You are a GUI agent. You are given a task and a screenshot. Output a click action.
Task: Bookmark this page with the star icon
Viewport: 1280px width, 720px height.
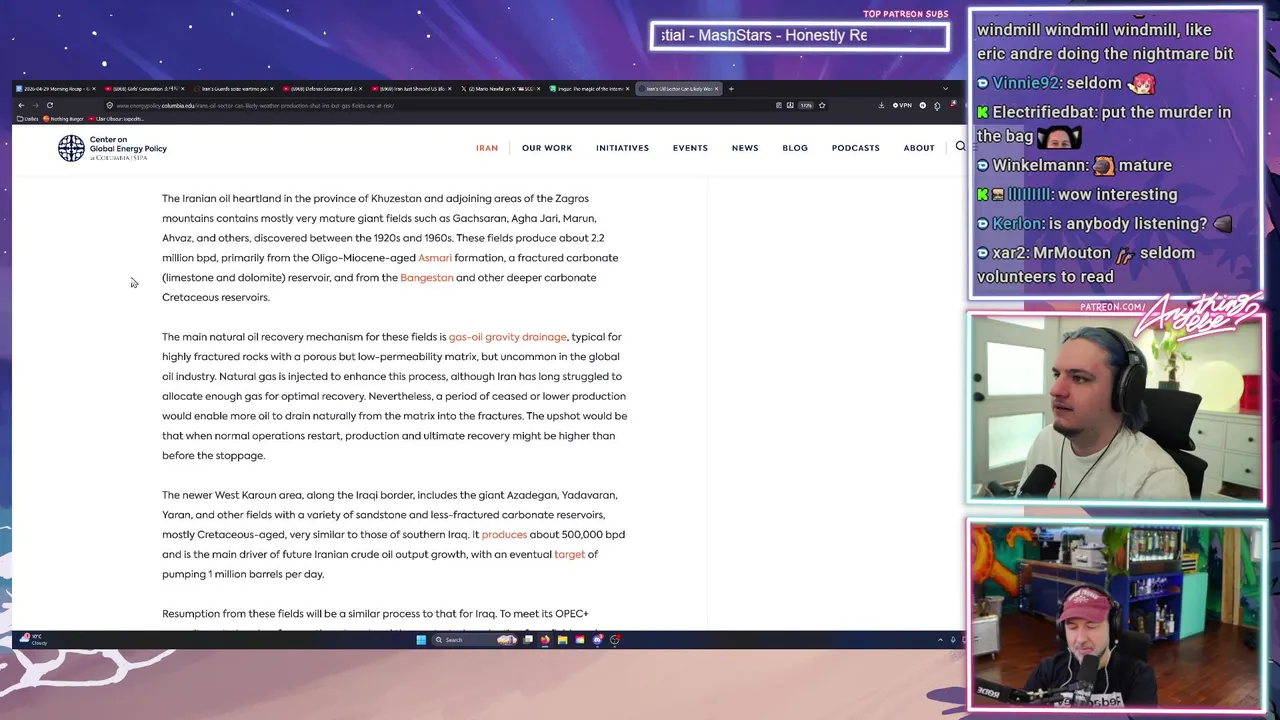[x=822, y=105]
